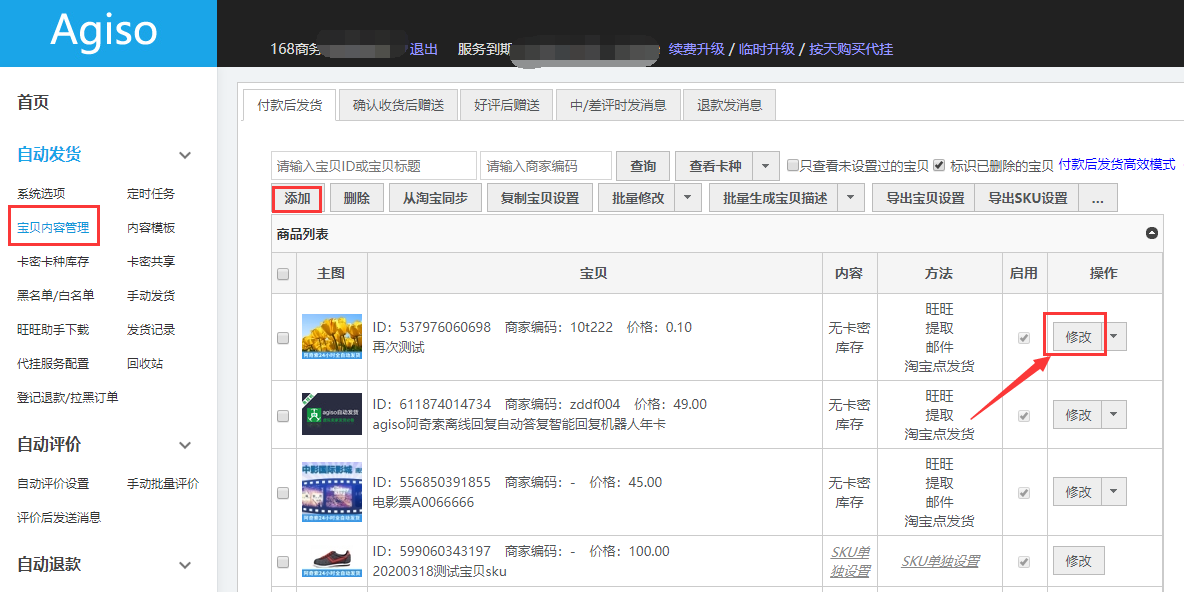
Task: Open 自动评价设置 in sidebar
Action: tap(54, 483)
